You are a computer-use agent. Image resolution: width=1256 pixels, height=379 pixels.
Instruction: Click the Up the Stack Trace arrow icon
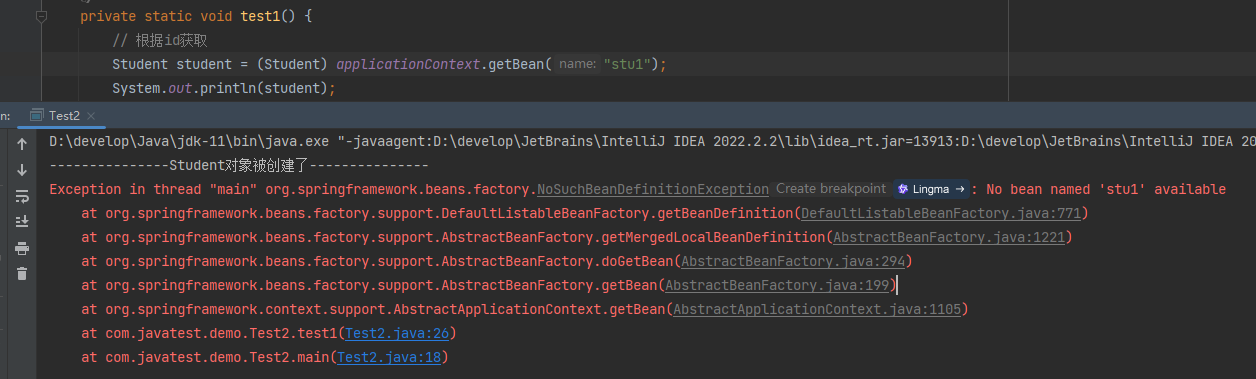pyautogui.click(x=22, y=144)
